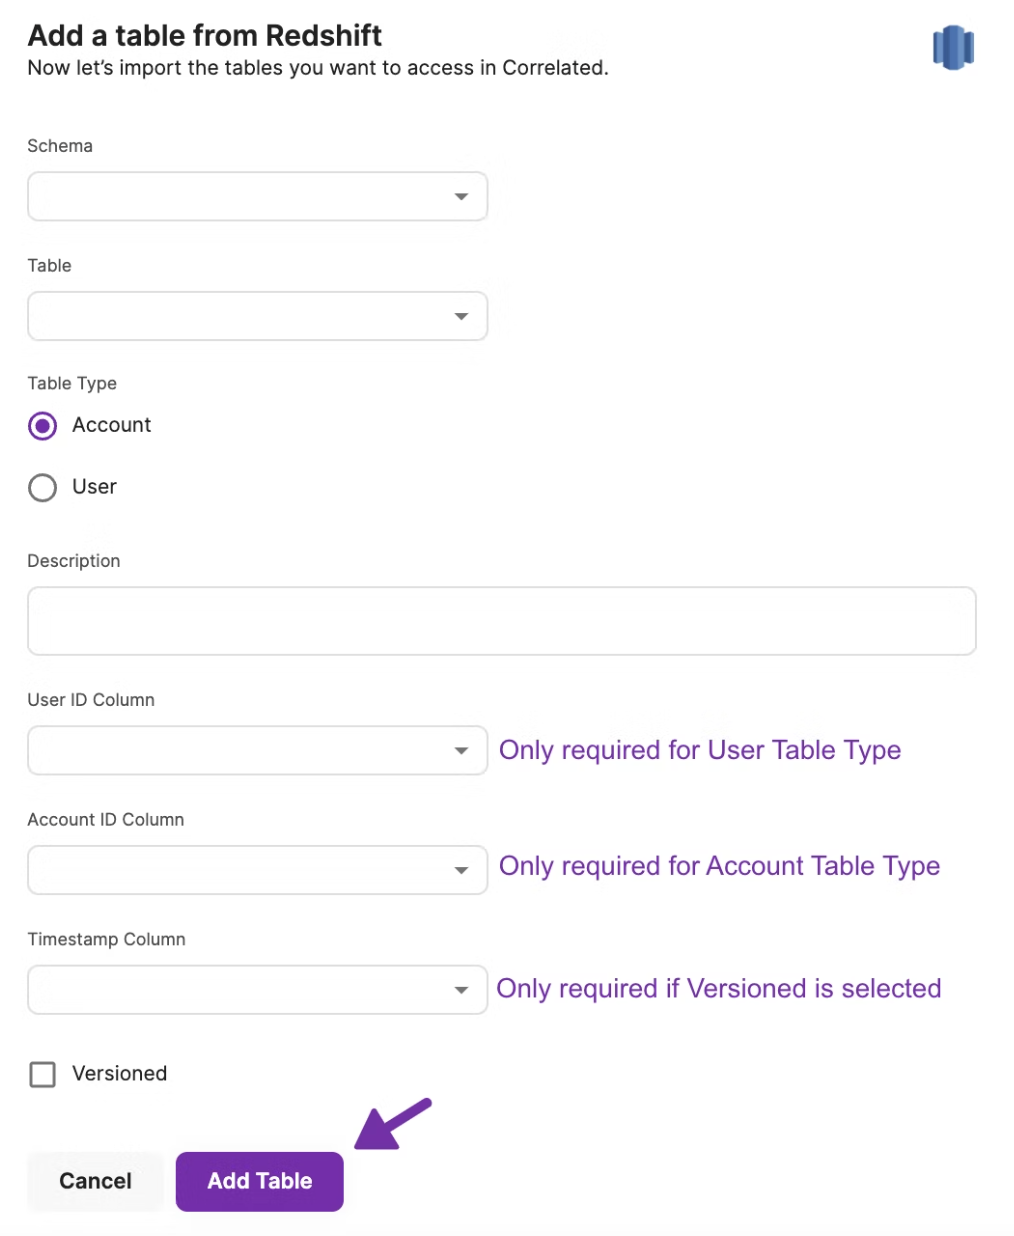Viewport: 1014px width, 1236px height.
Task: Open the Table dropdown
Action: [x=257, y=316]
